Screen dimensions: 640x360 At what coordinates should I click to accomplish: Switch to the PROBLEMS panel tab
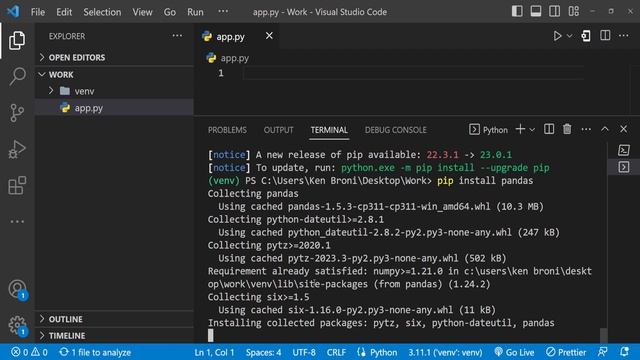pyautogui.click(x=227, y=130)
